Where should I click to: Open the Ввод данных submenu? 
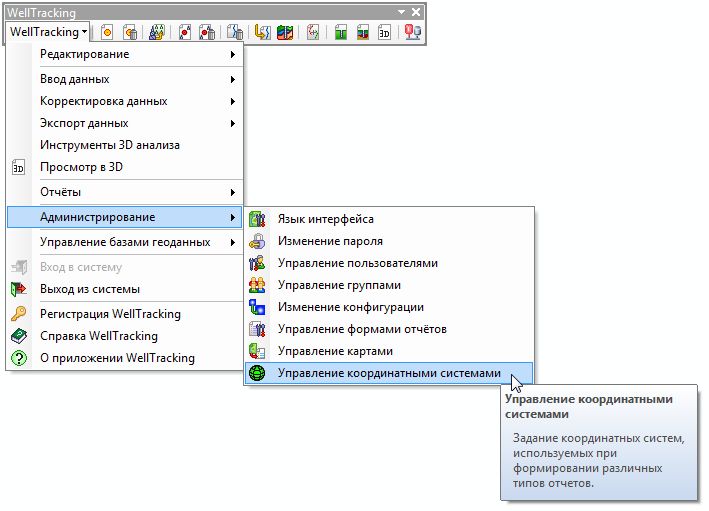125,79
